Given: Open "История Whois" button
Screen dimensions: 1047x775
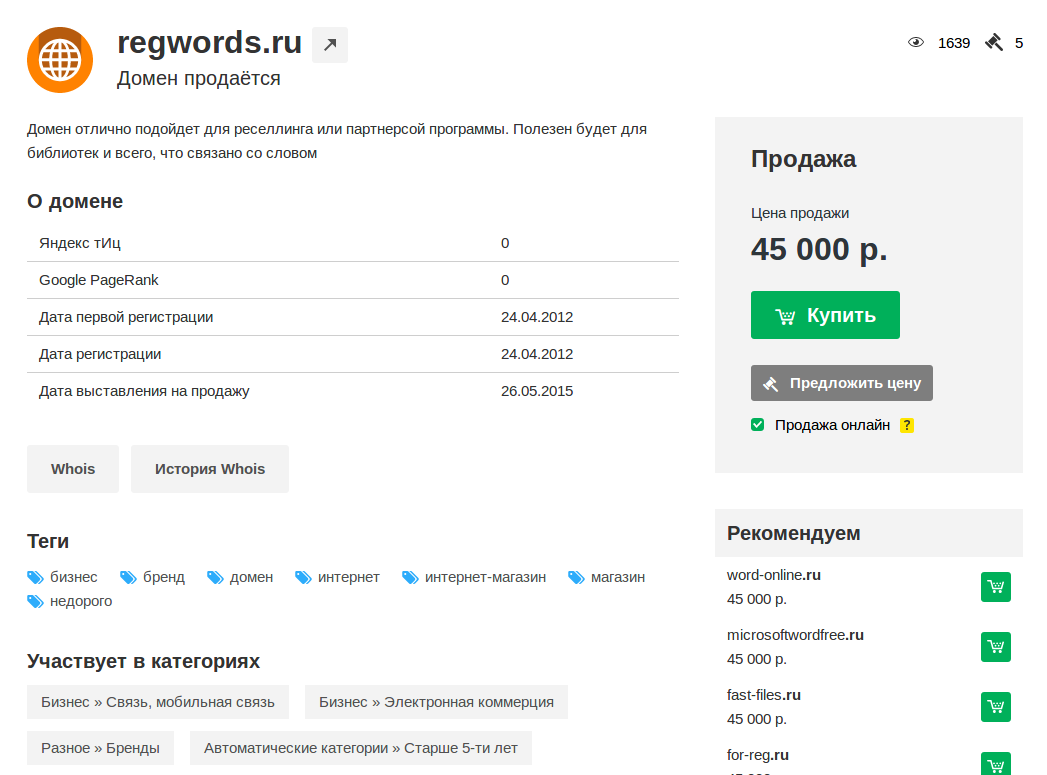Looking at the screenshot, I should (x=210, y=469).
